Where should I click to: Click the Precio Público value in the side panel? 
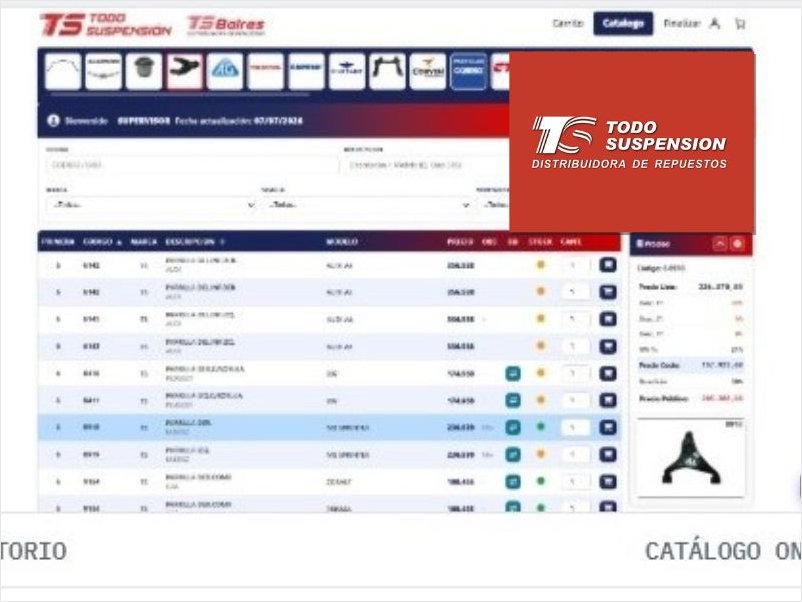pos(722,398)
